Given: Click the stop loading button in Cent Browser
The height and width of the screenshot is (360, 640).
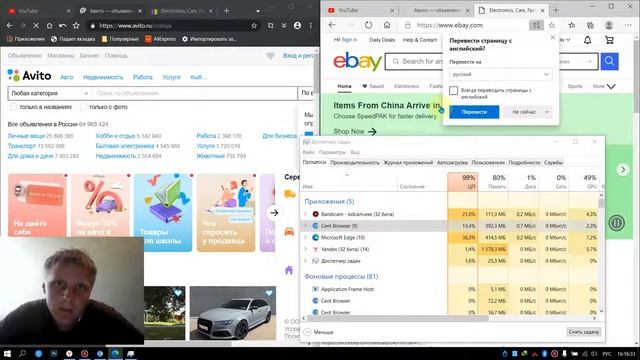Looking at the screenshot, I should (x=36, y=25).
